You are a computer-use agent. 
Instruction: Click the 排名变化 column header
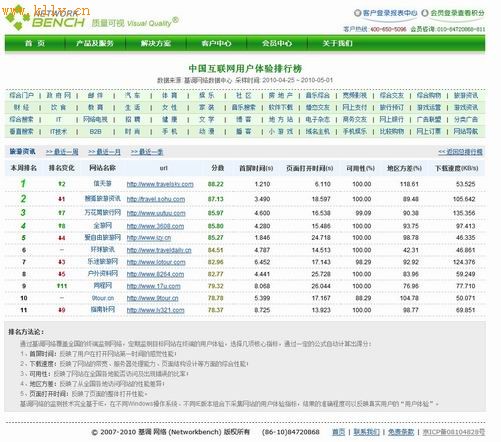[x=62, y=168]
